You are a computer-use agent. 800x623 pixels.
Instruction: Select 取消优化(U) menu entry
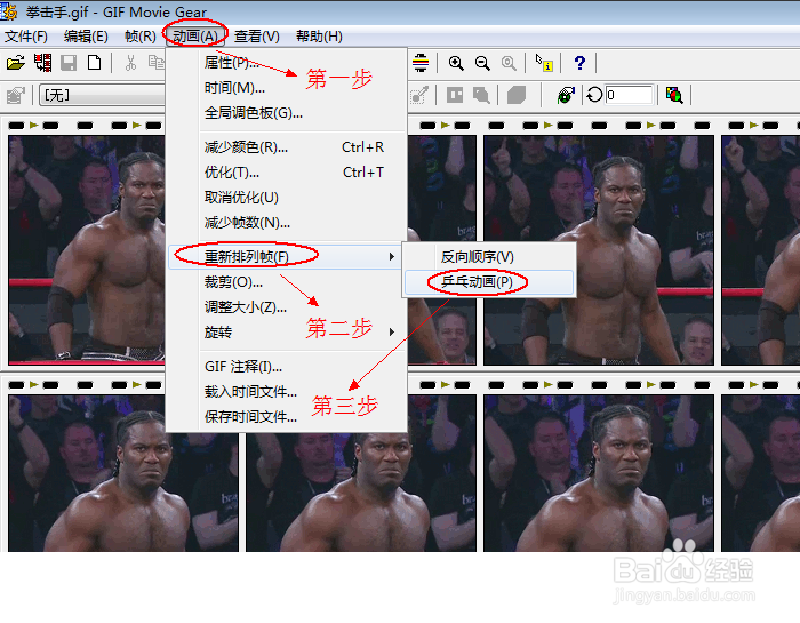tap(287, 197)
